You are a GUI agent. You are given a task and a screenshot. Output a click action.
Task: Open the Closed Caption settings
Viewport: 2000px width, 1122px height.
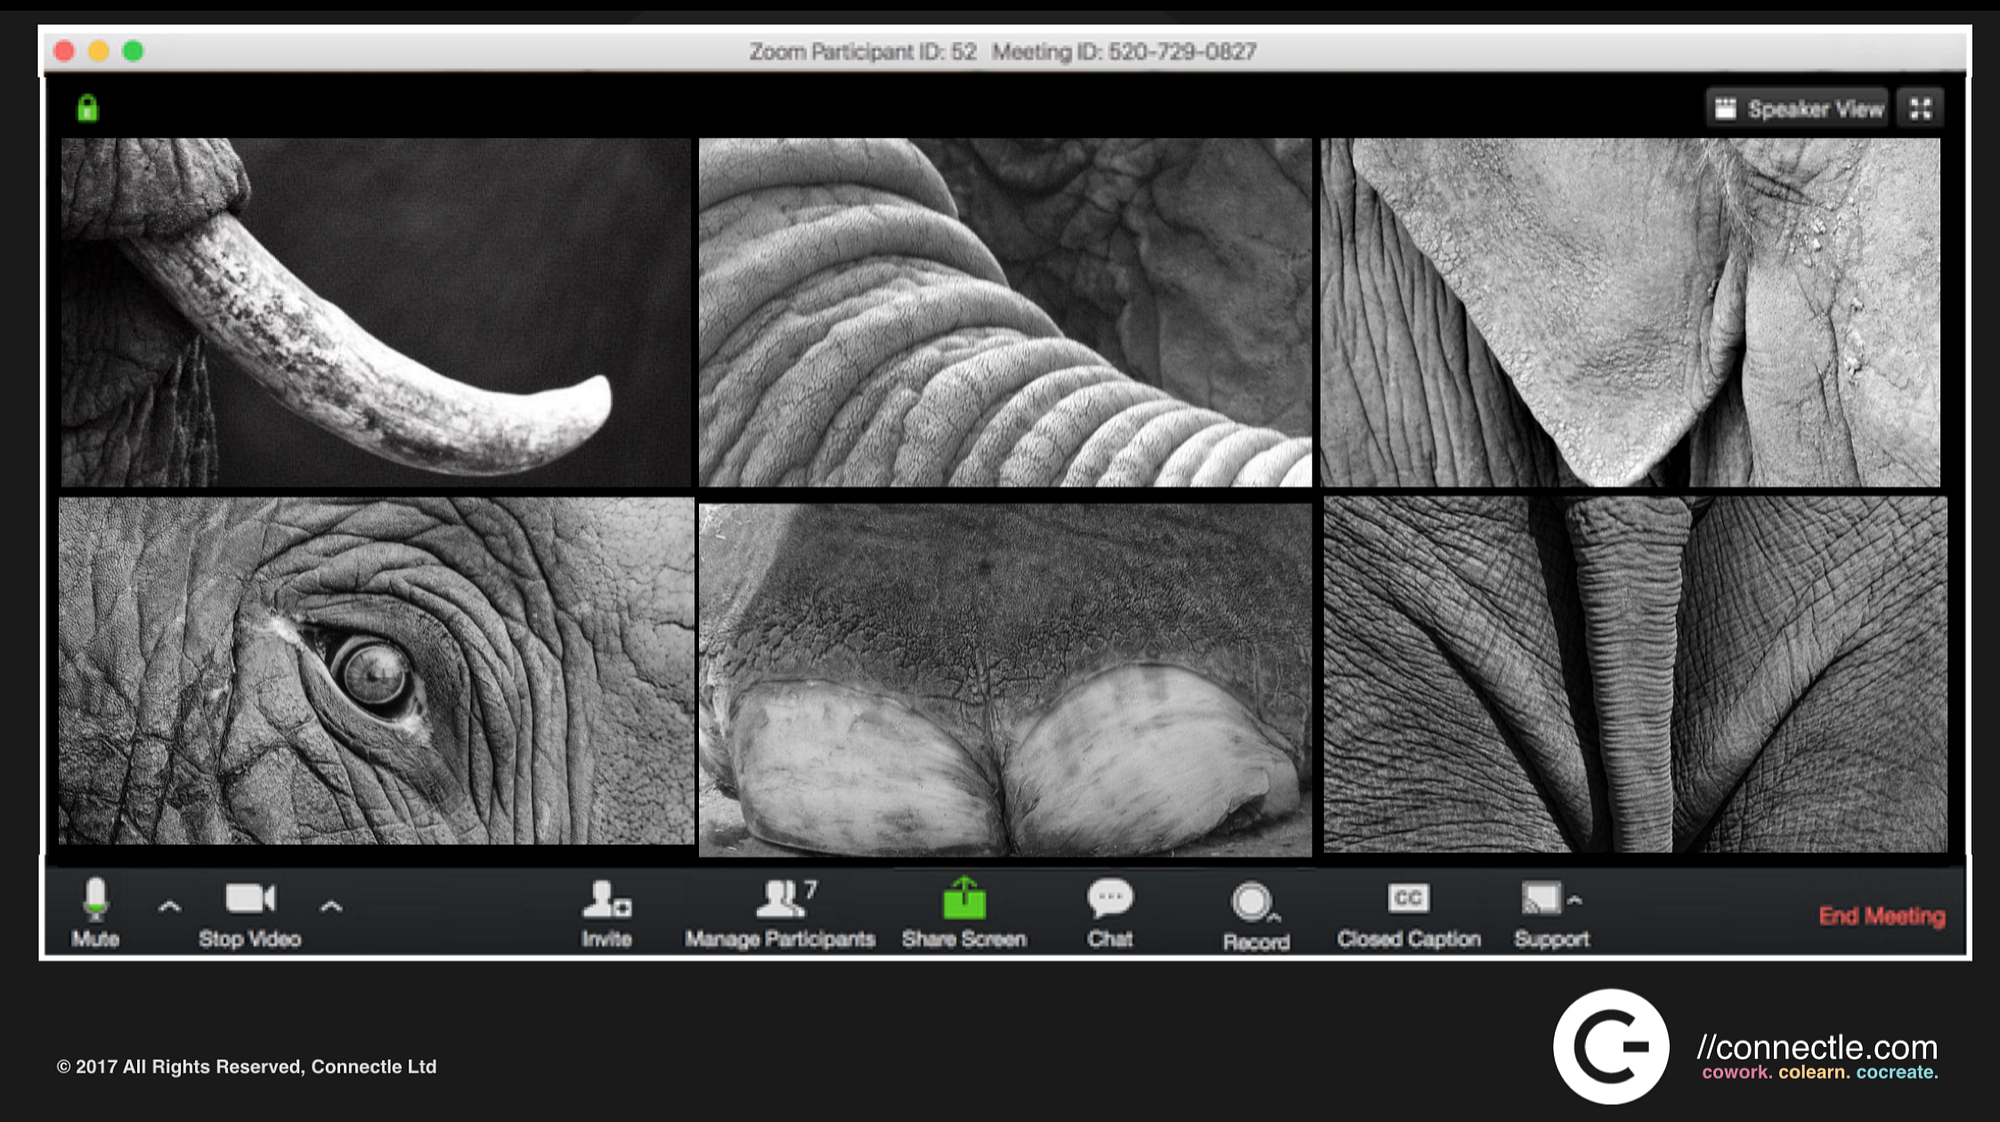1408,899
